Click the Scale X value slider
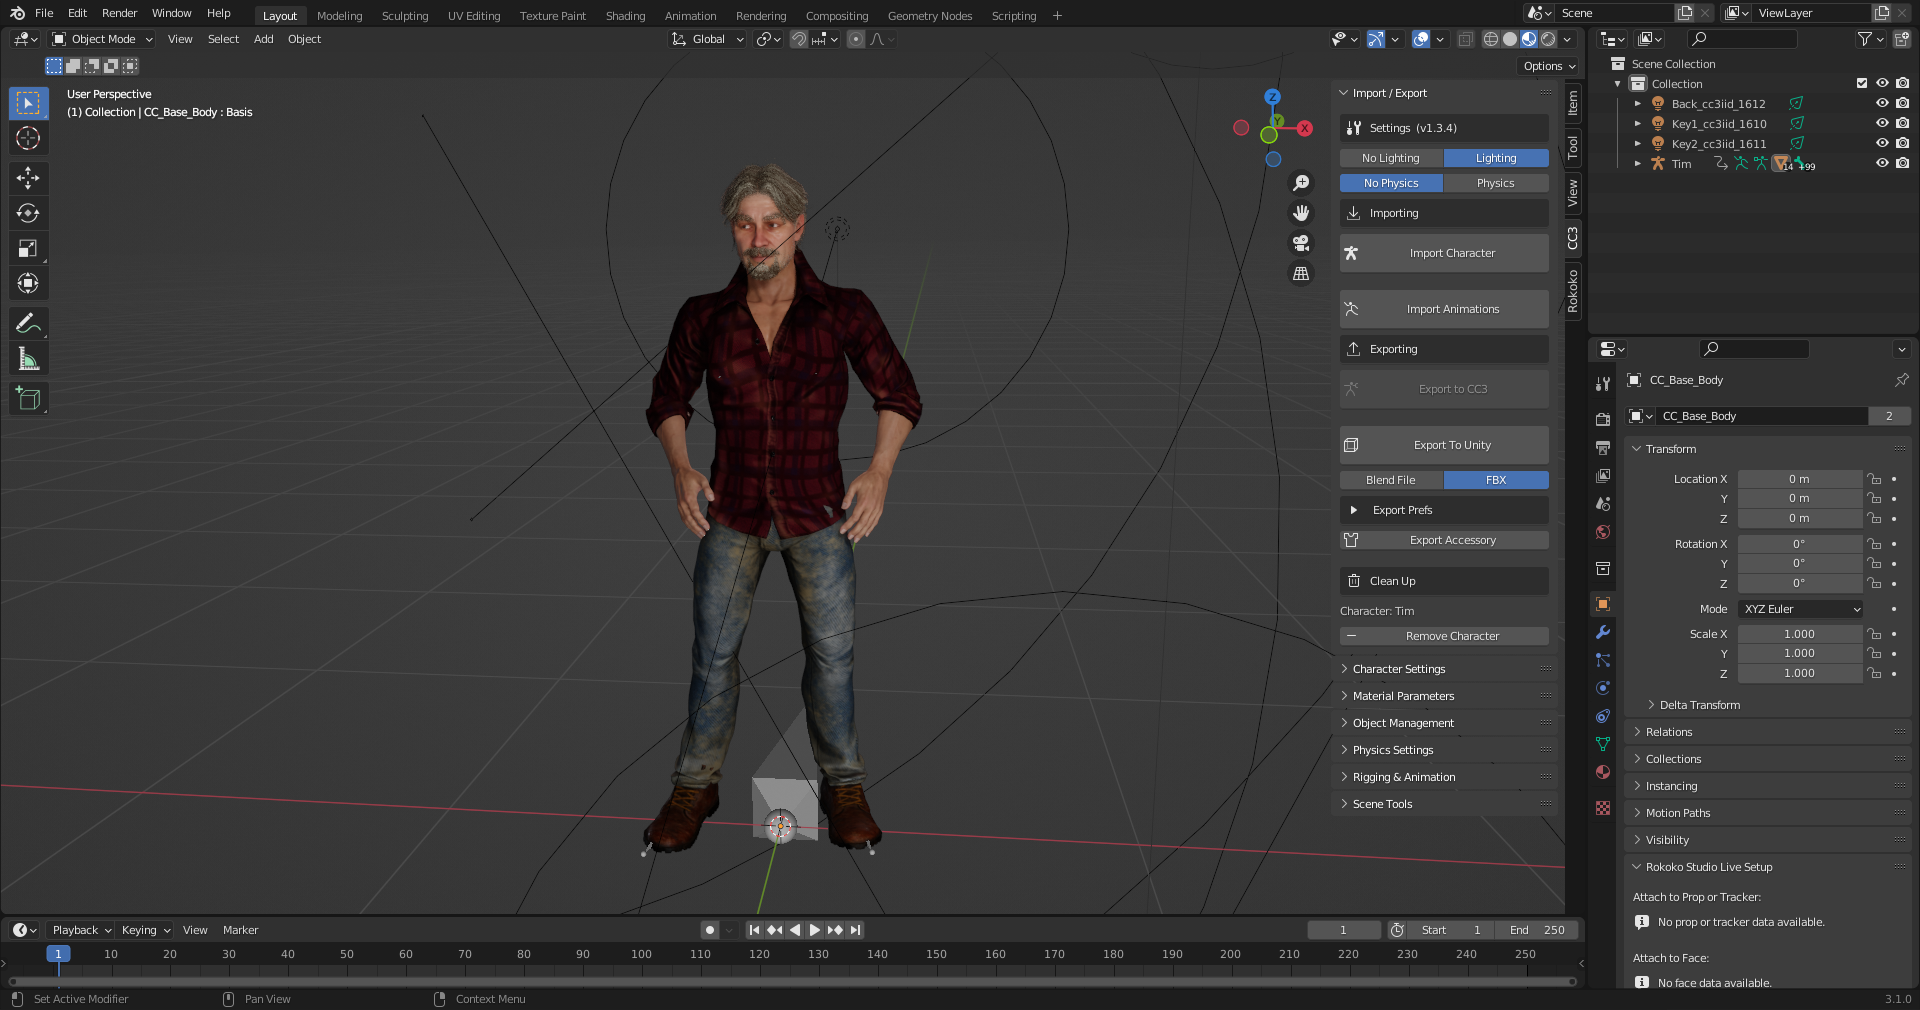The width and height of the screenshot is (1920, 1010). coord(1800,634)
